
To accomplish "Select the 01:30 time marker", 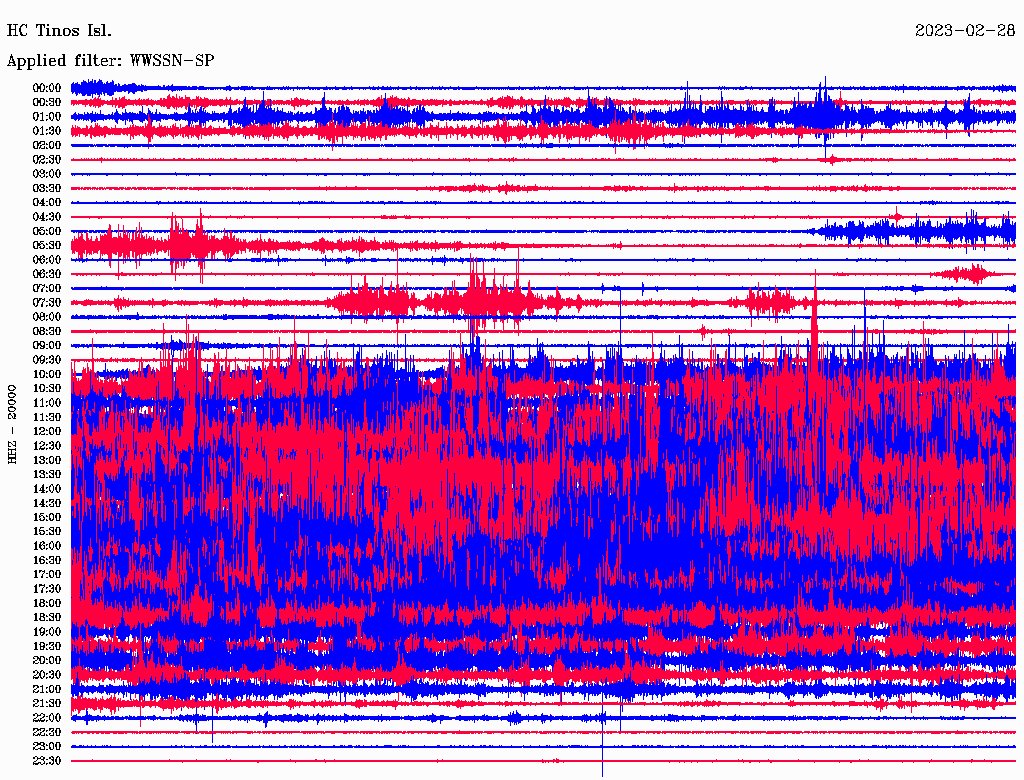I will (47, 131).
